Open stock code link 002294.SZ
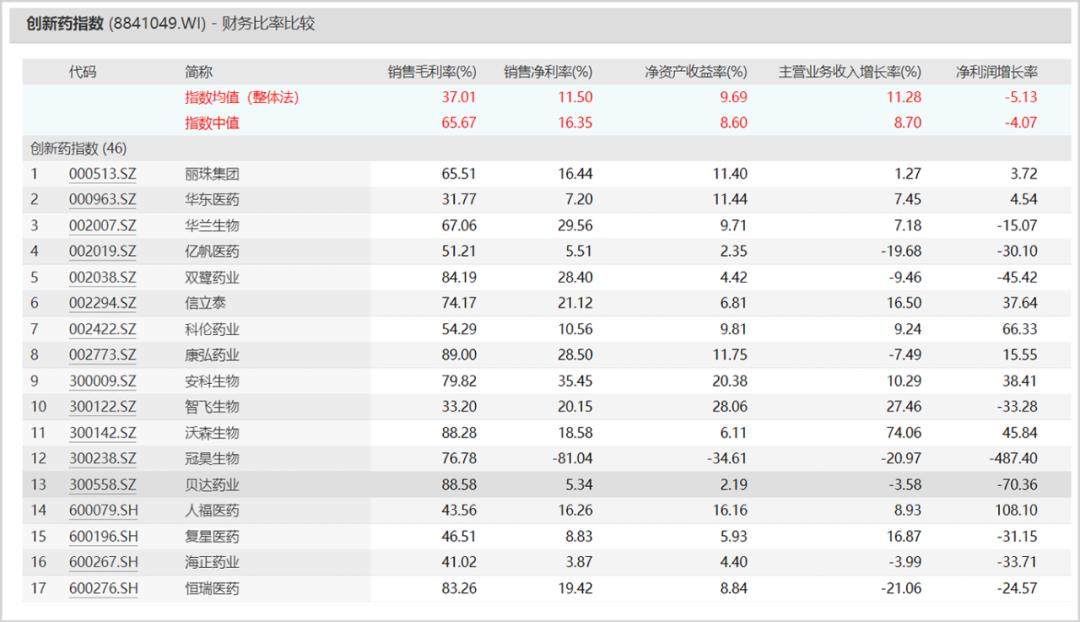1080x622 pixels. pyautogui.click(x=102, y=303)
